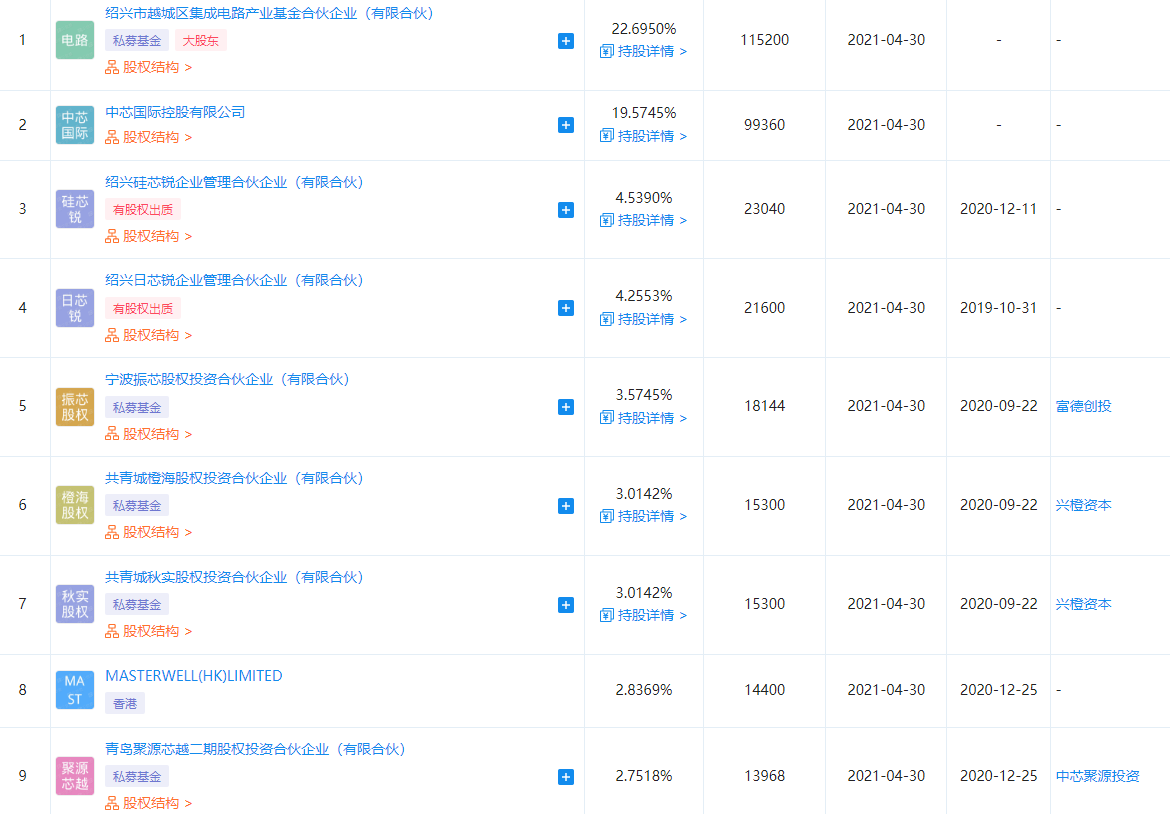Open 共青城秋实股权投资合伙企业 company link
Screen dimensions: 1170x814
coord(234,577)
